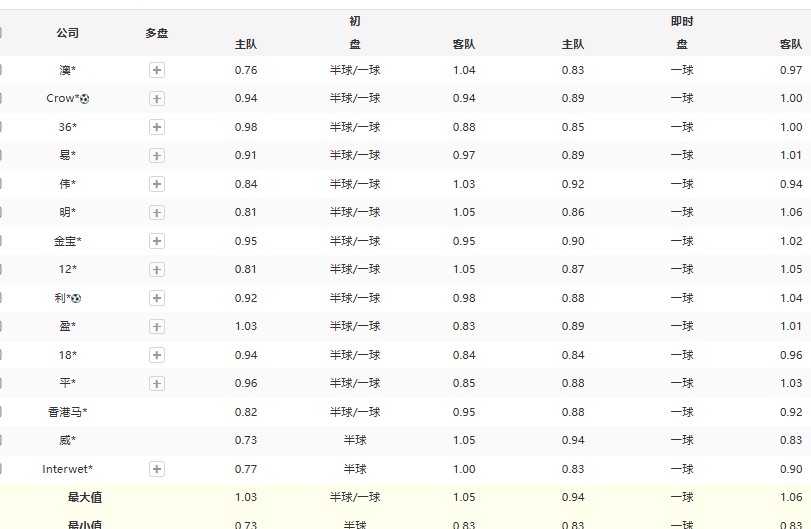Viewport: 811px width, 529px height.
Task: Click the 多盘 column header
Action: pos(156,33)
